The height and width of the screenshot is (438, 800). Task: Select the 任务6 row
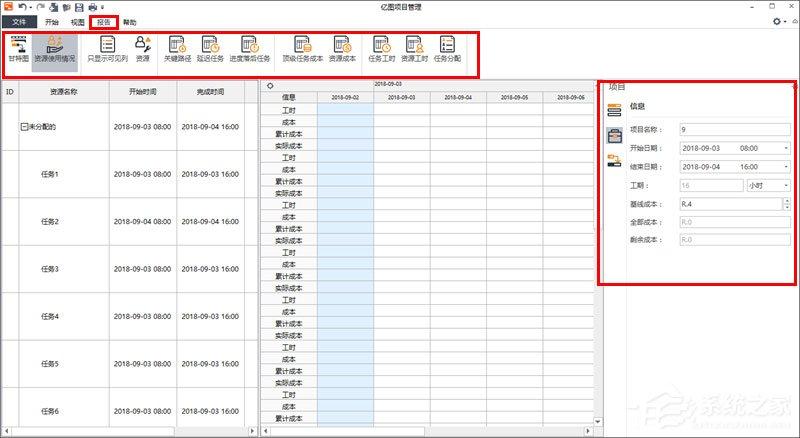click(130, 408)
